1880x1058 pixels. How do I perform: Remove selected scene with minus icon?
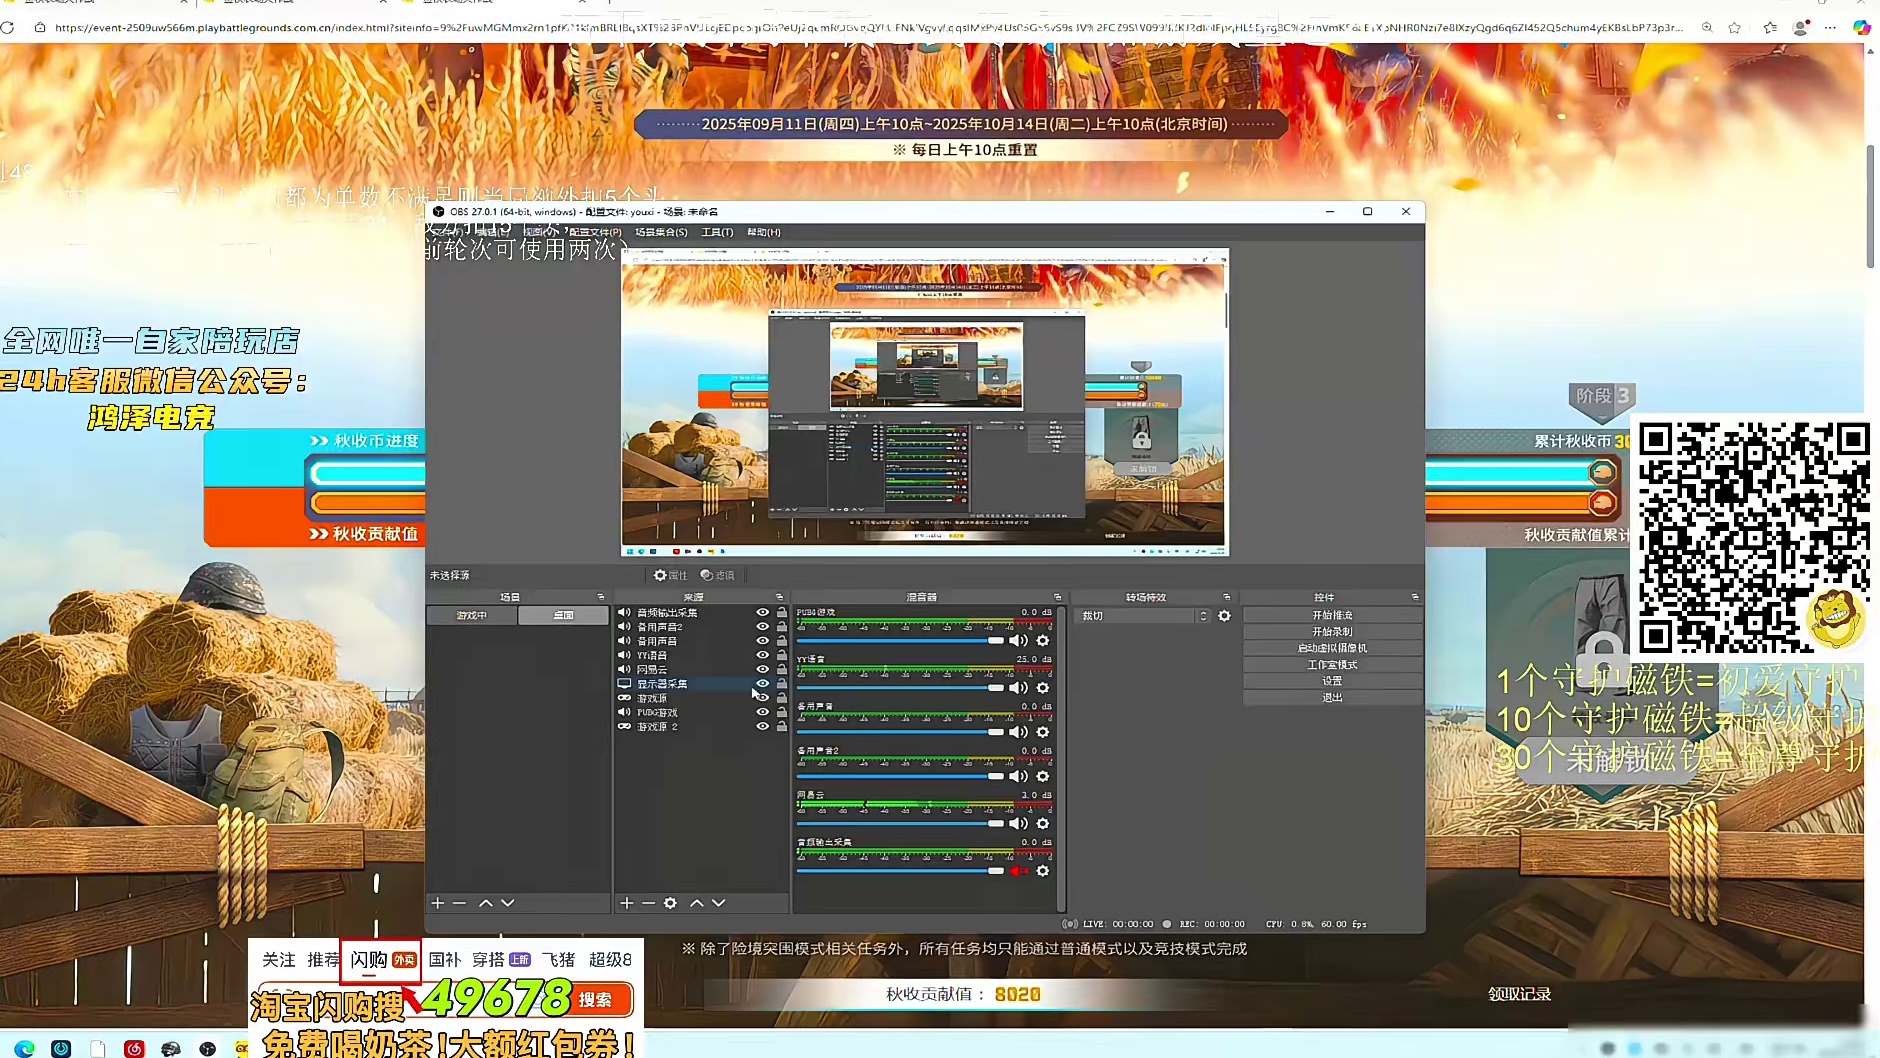tap(459, 903)
